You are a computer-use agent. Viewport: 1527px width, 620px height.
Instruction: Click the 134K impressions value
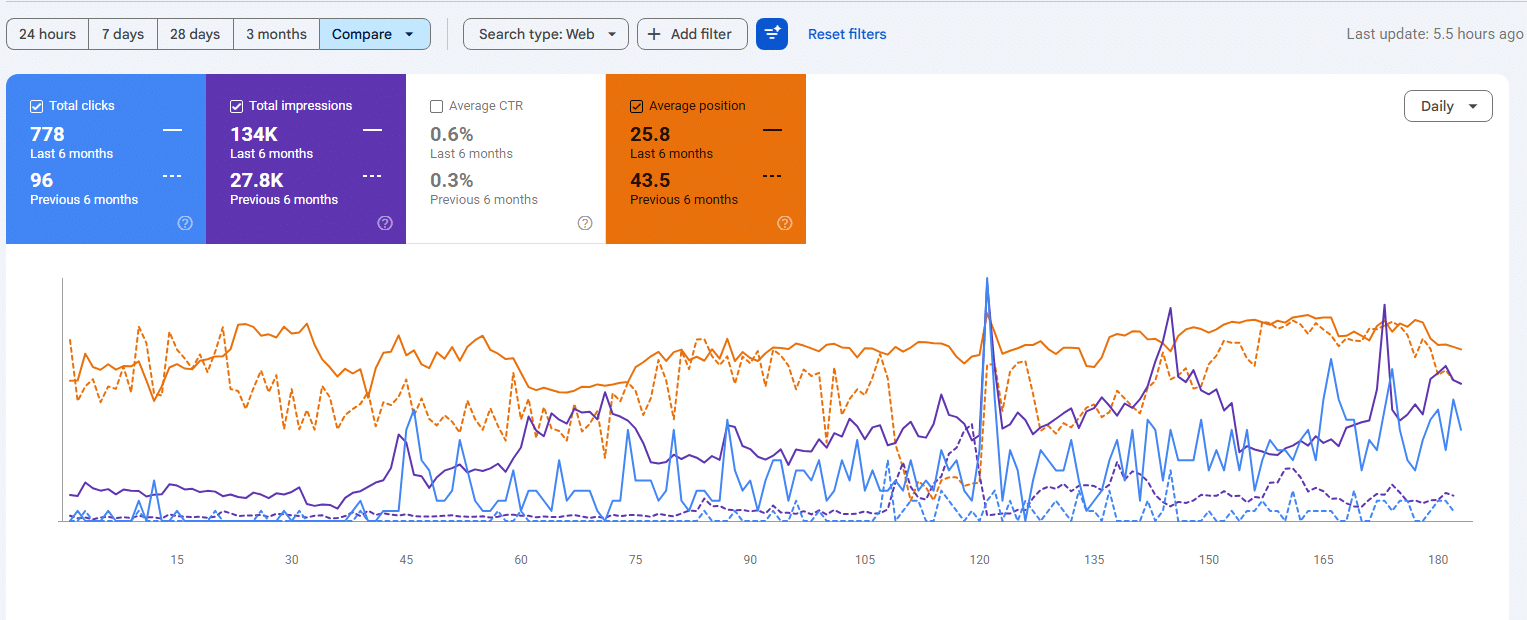point(254,134)
